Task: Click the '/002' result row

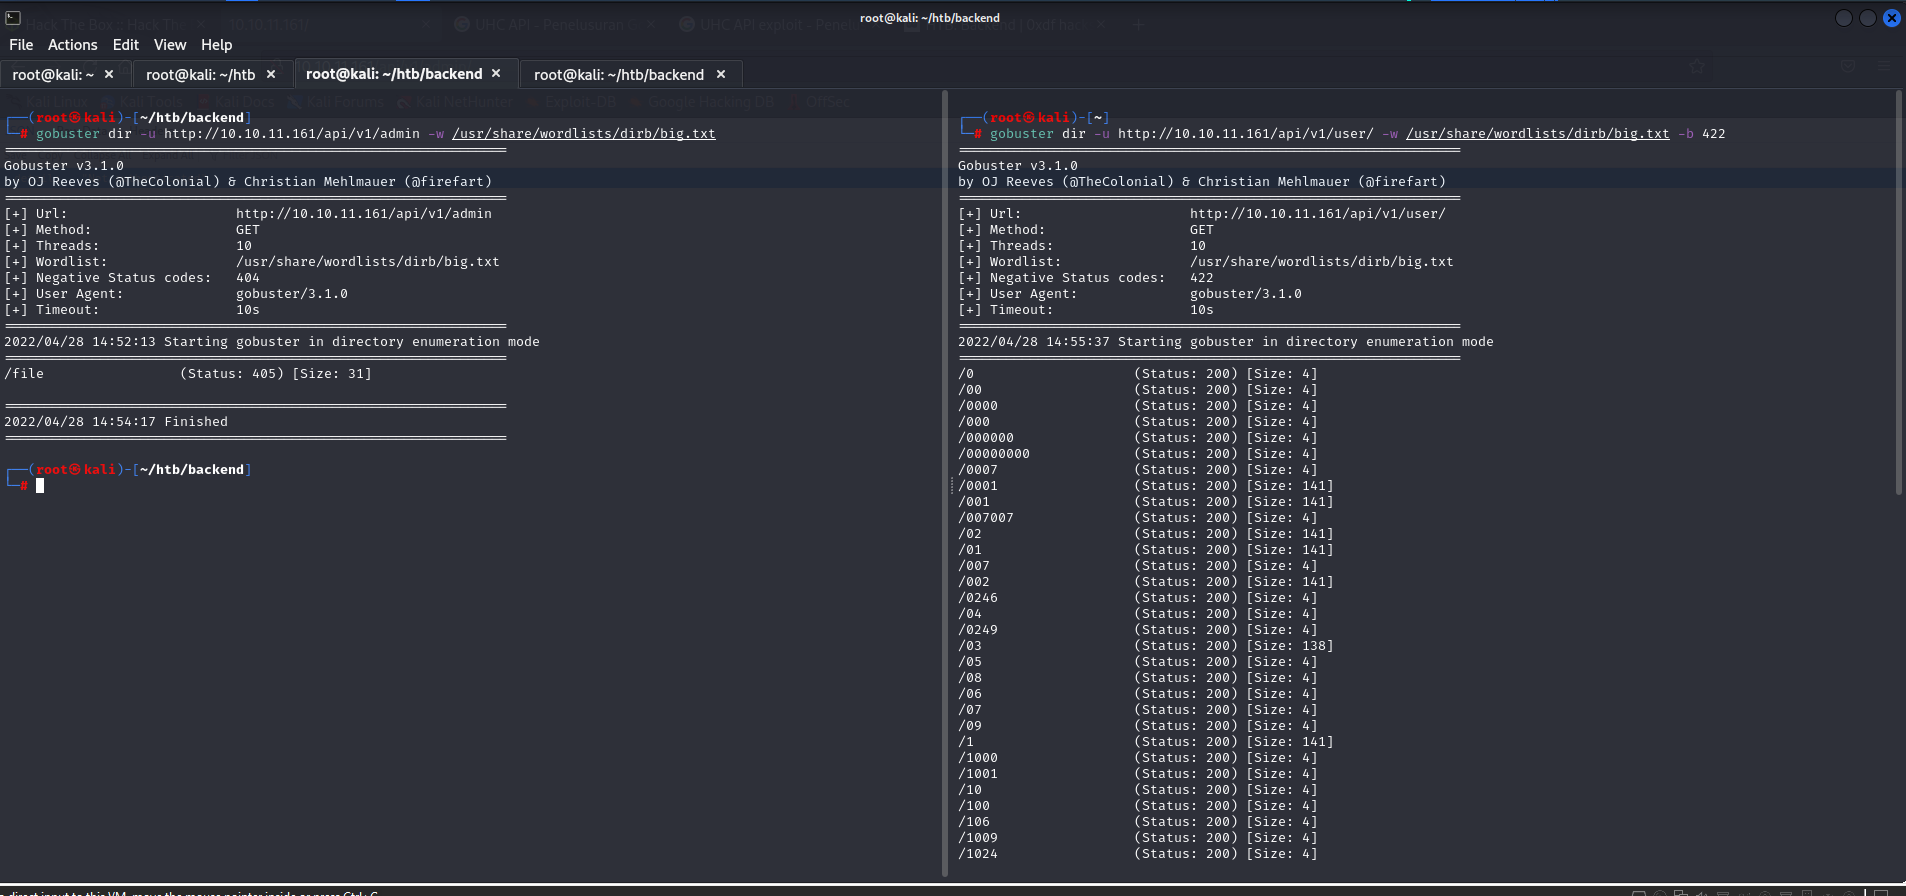Action: click(1146, 582)
